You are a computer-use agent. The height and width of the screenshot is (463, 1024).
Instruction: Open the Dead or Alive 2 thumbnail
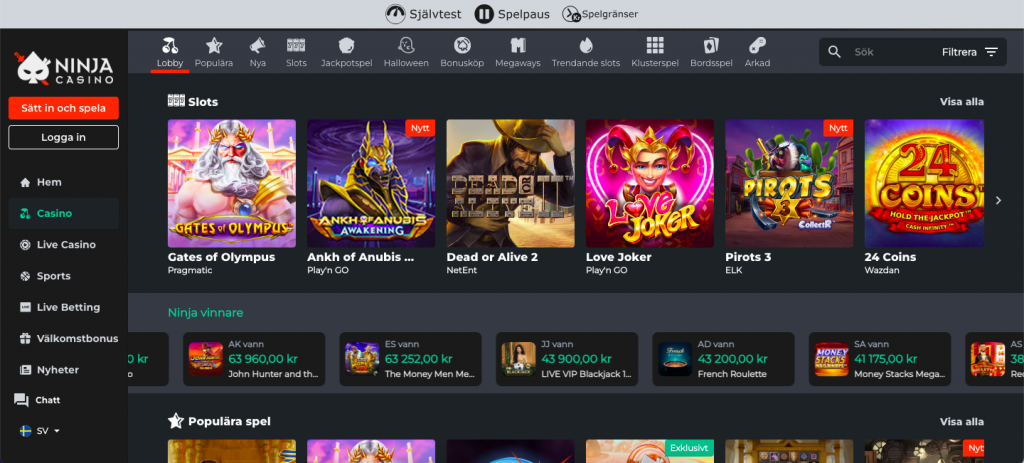click(x=511, y=184)
